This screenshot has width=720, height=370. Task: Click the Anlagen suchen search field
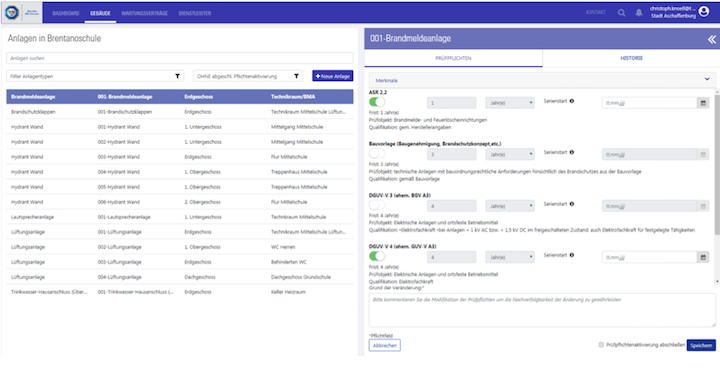click(x=180, y=58)
